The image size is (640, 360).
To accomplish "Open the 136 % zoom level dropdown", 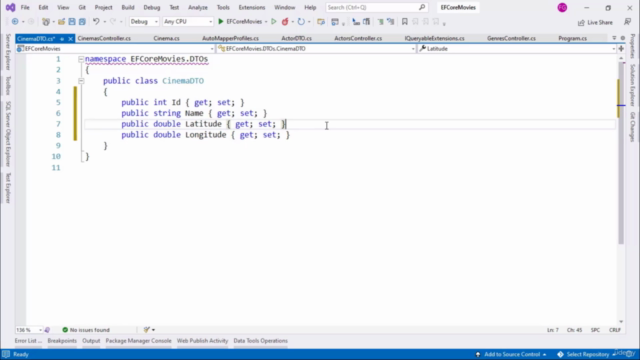I will pos(29,330).
